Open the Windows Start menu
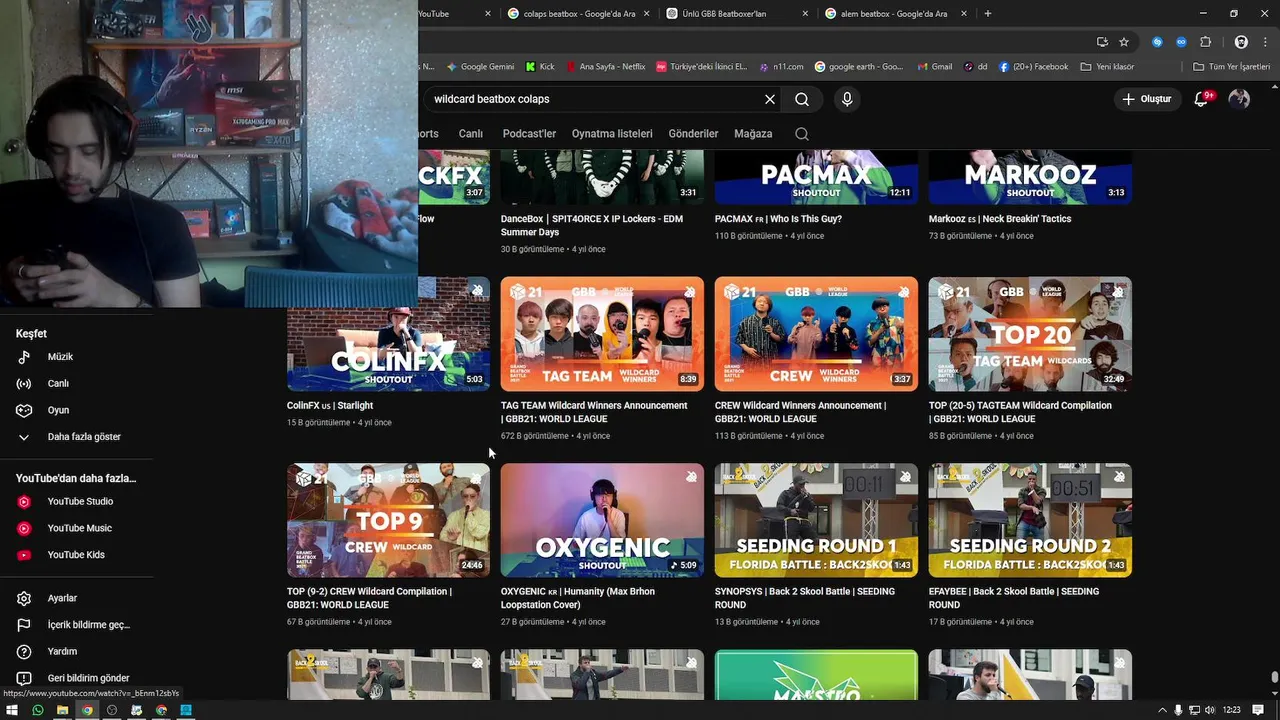 tap(12, 710)
